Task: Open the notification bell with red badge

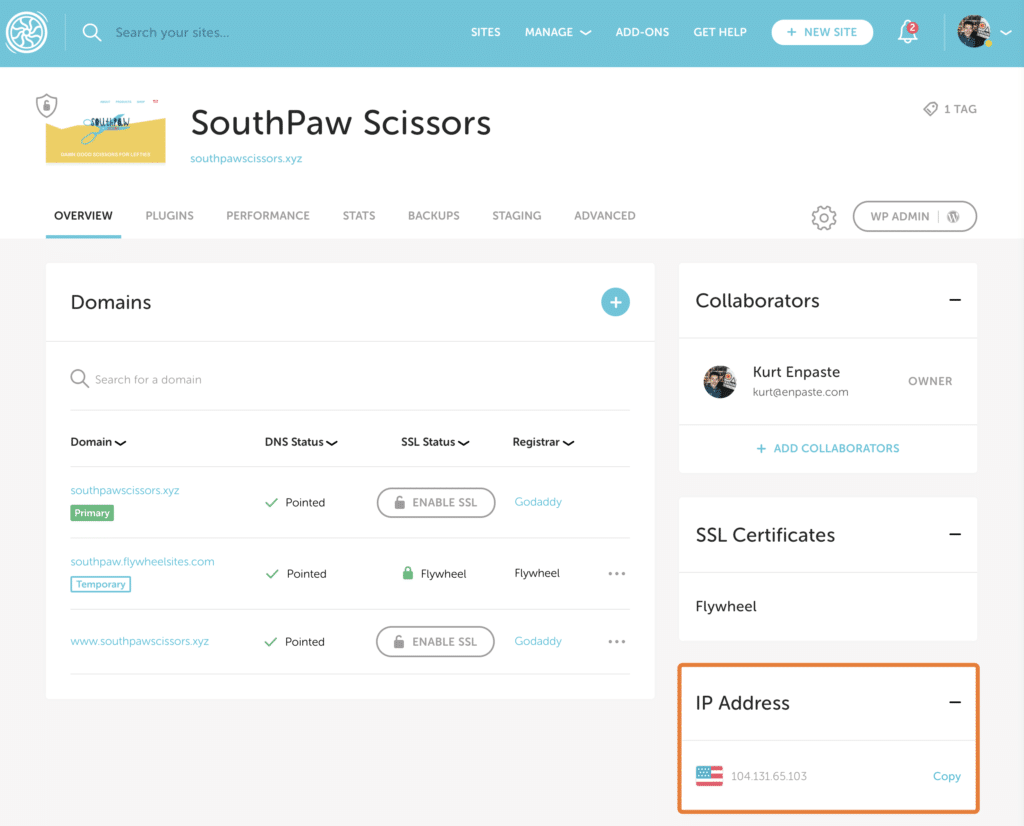Action: pyautogui.click(x=907, y=32)
